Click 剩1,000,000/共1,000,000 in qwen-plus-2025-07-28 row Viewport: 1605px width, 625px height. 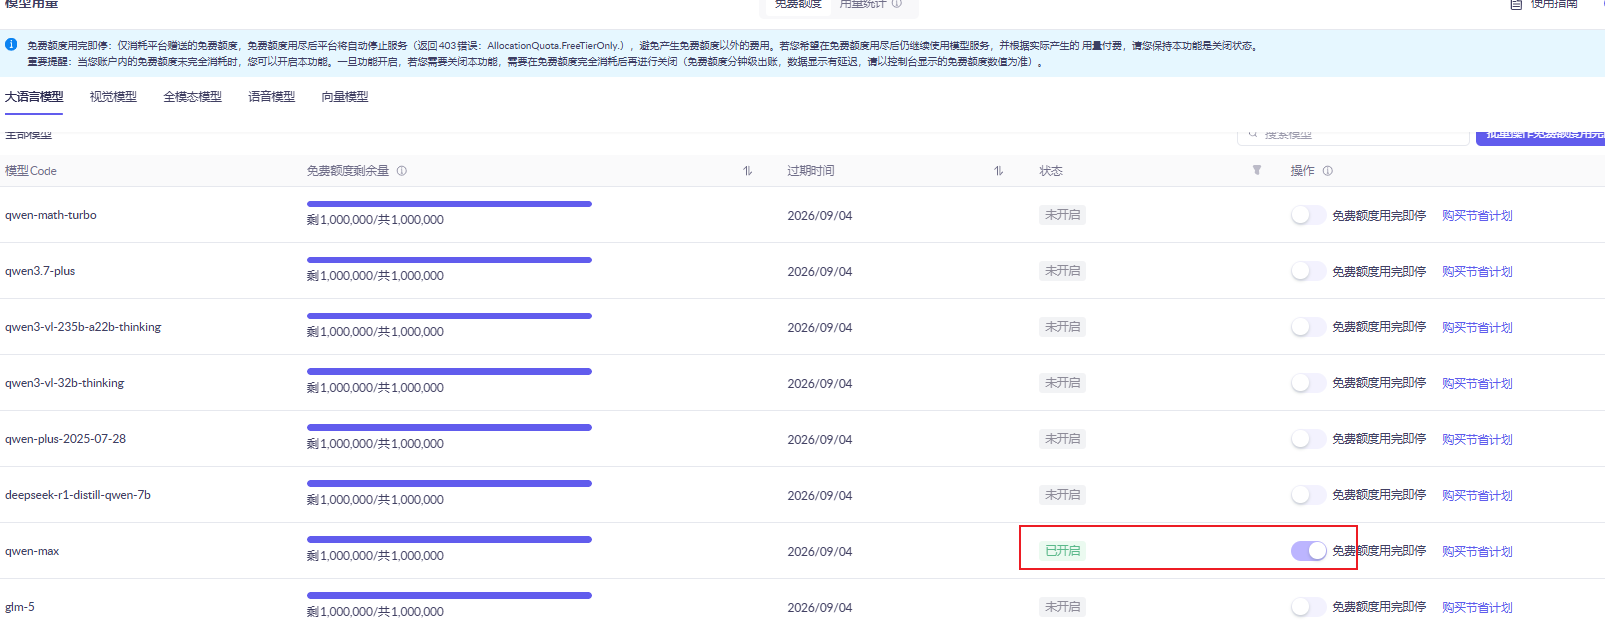tap(375, 444)
